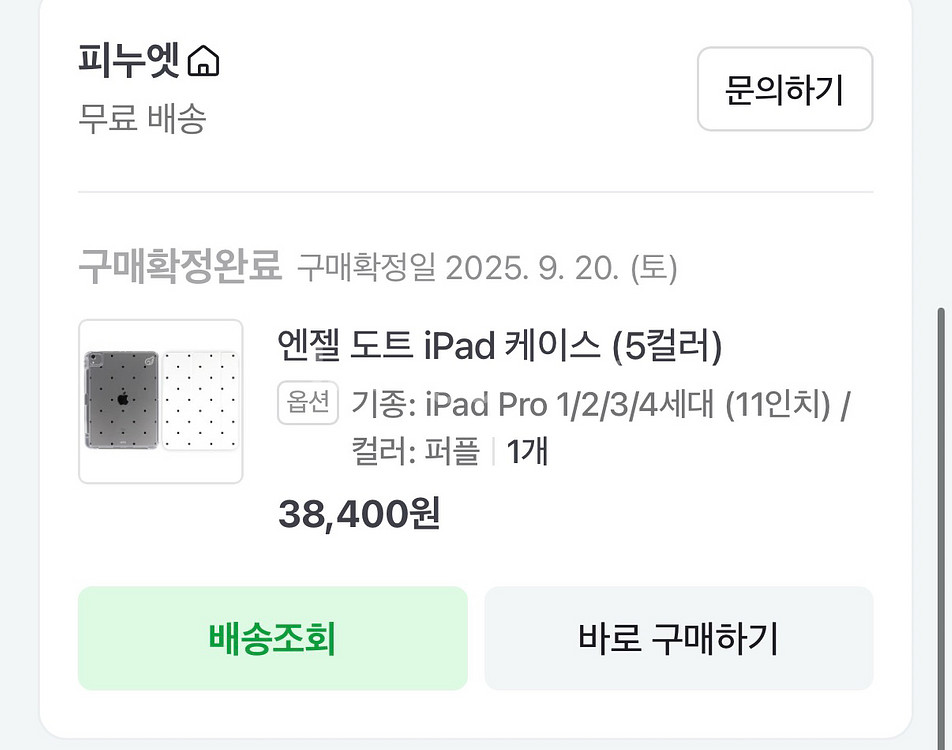Screen dimensions: 952x750
Task: Click the vertical scrollbar on the right
Action: click(941, 500)
